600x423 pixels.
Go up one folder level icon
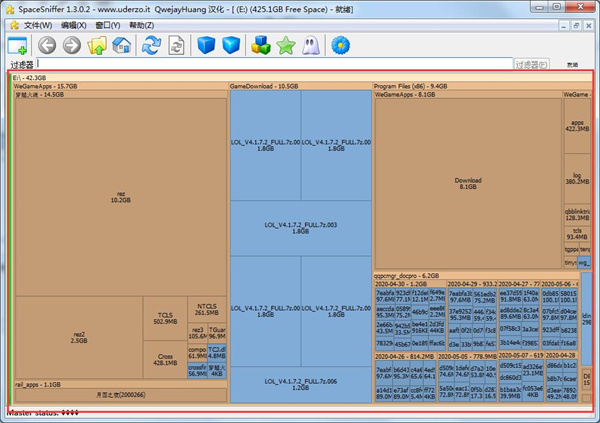pos(98,45)
